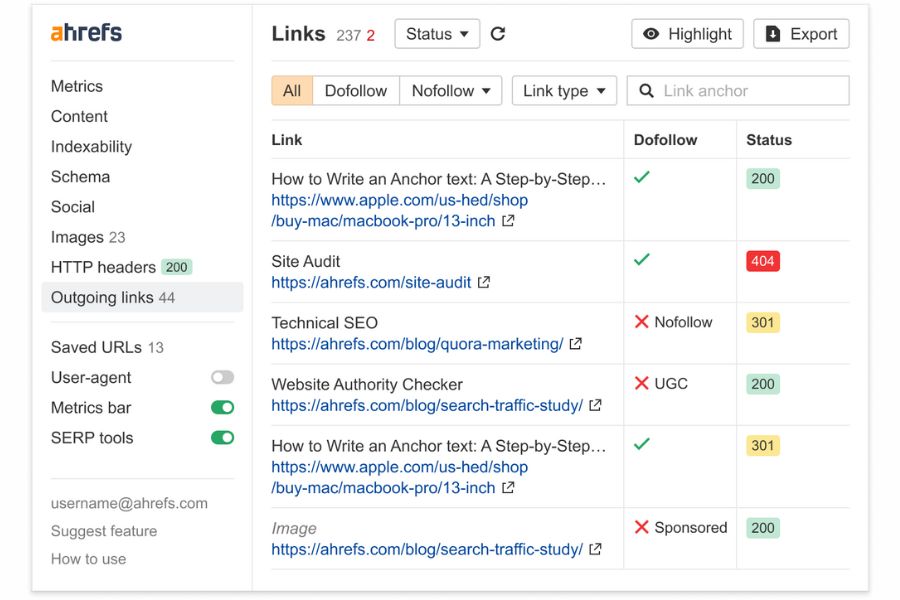Select the Dofollow filter tab
This screenshot has width=900, height=600.
(x=356, y=91)
